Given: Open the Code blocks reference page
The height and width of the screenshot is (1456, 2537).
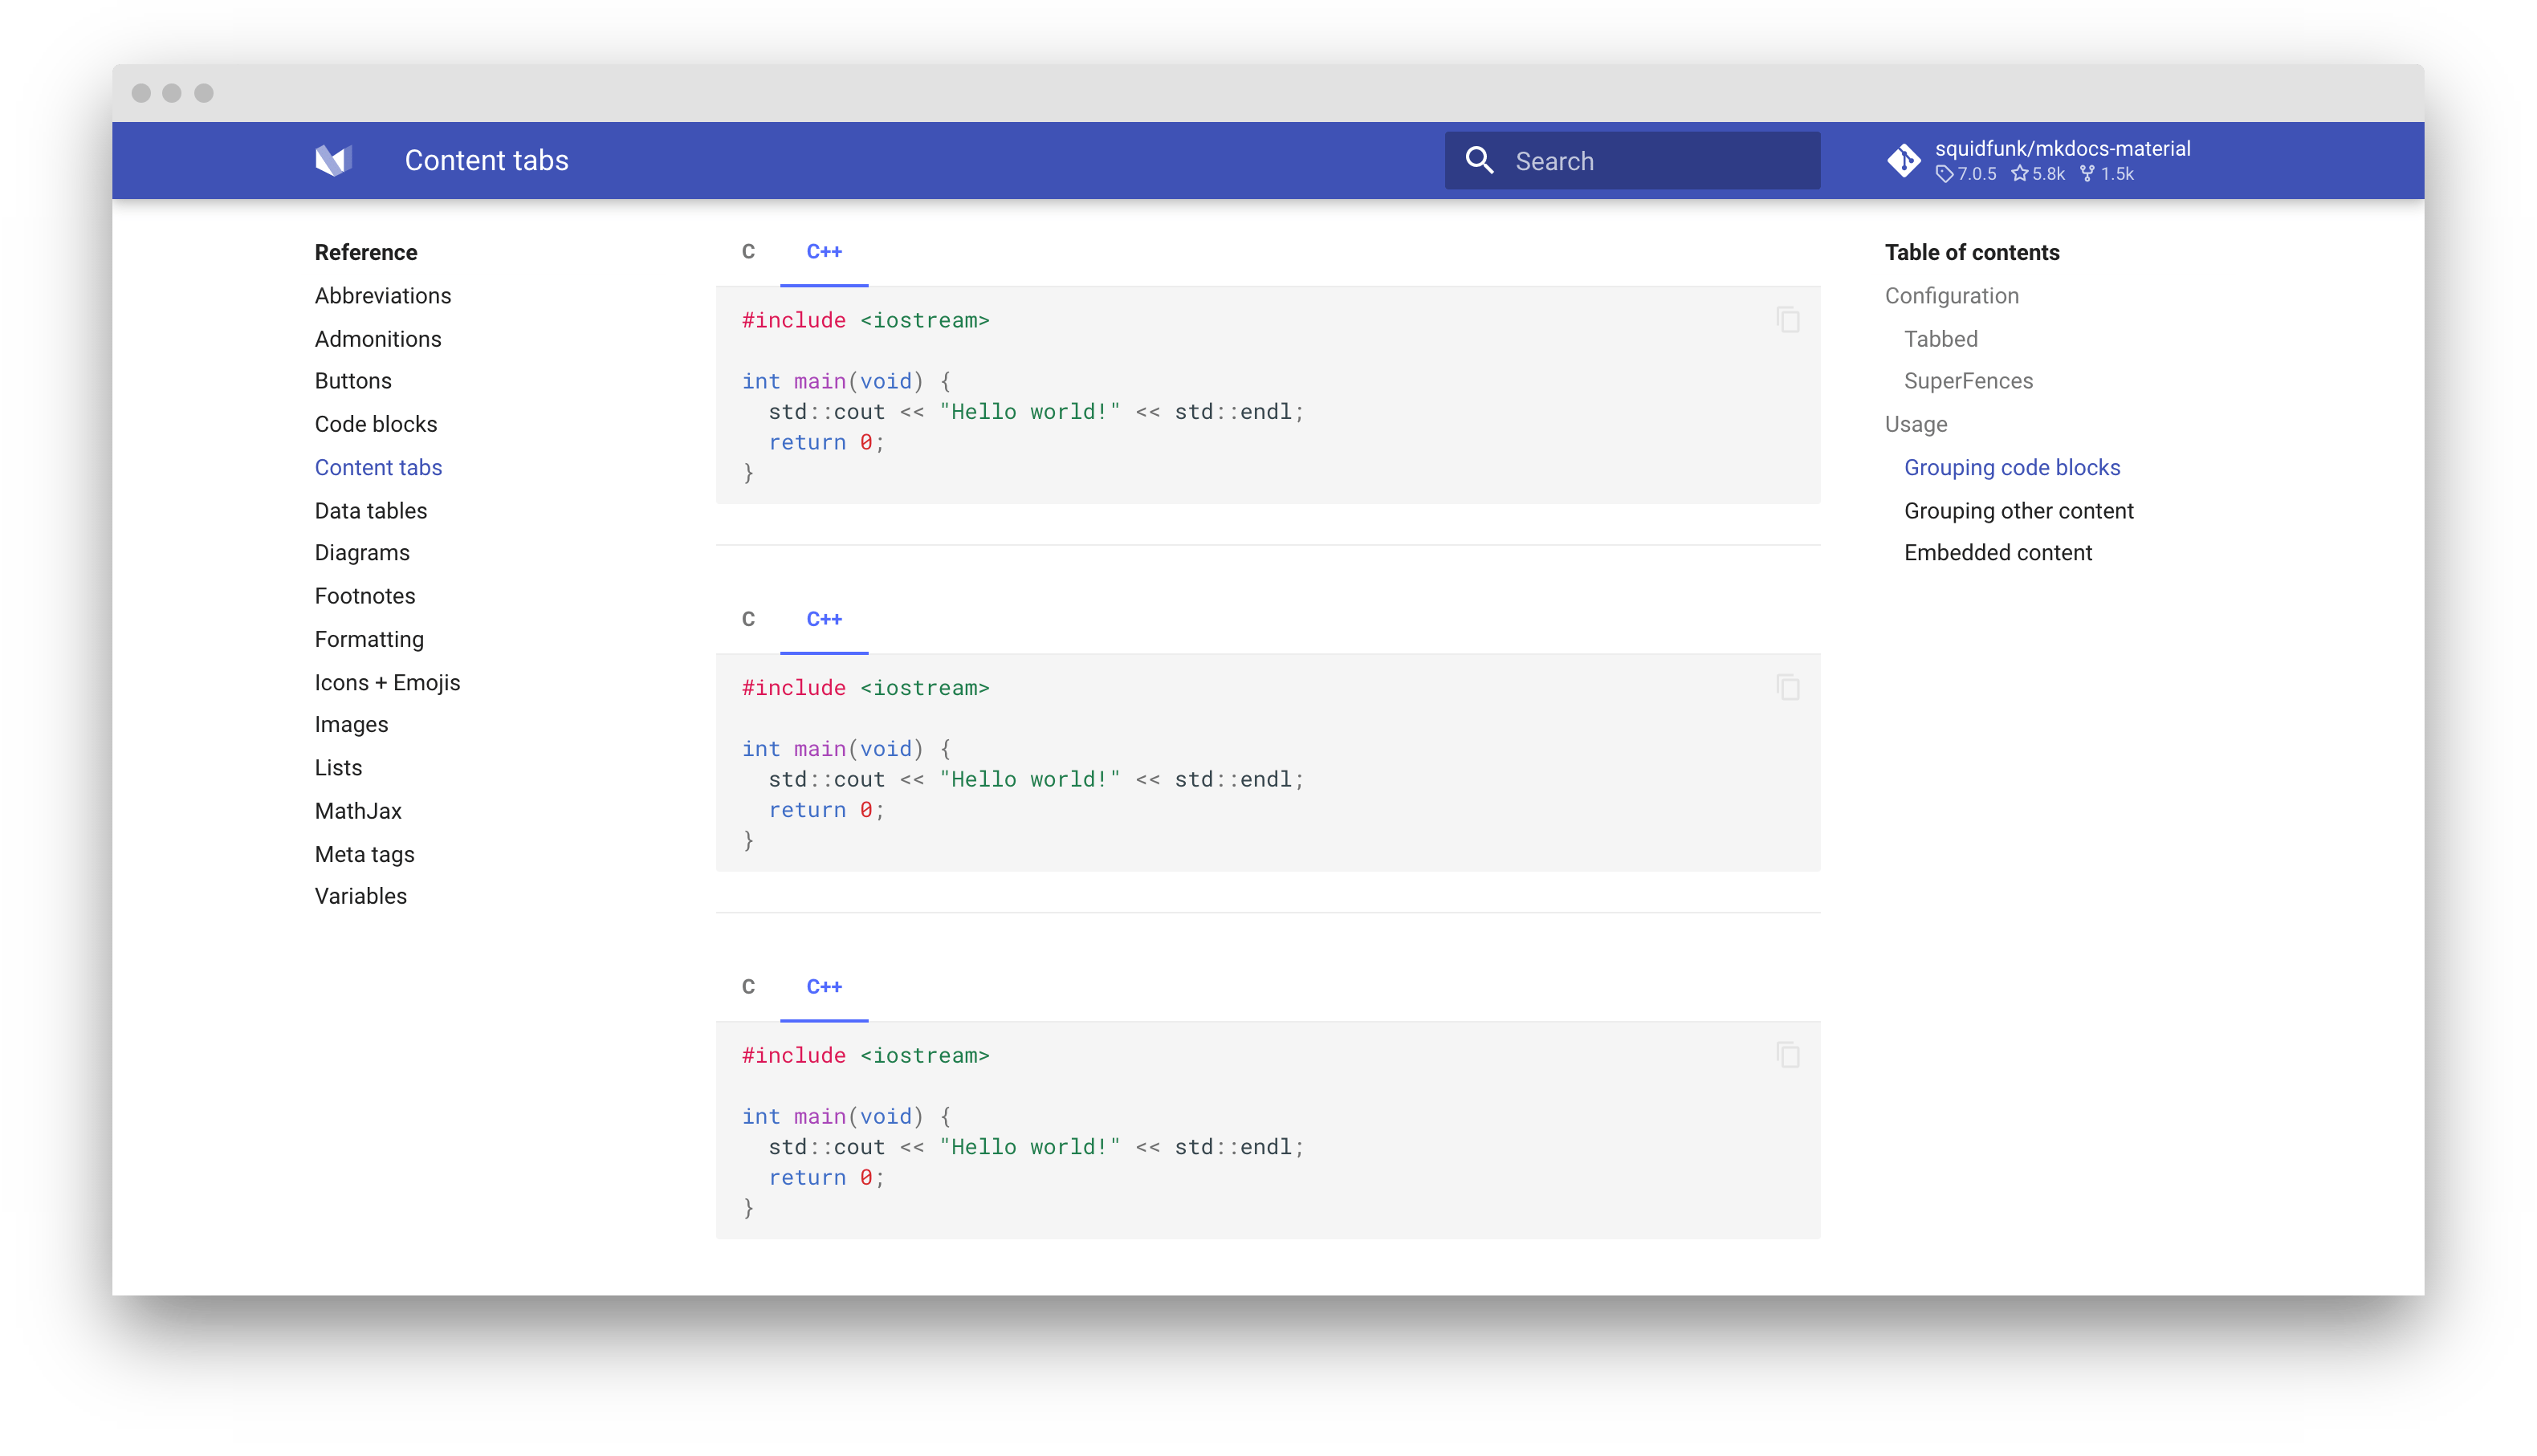Looking at the screenshot, I should 376,424.
